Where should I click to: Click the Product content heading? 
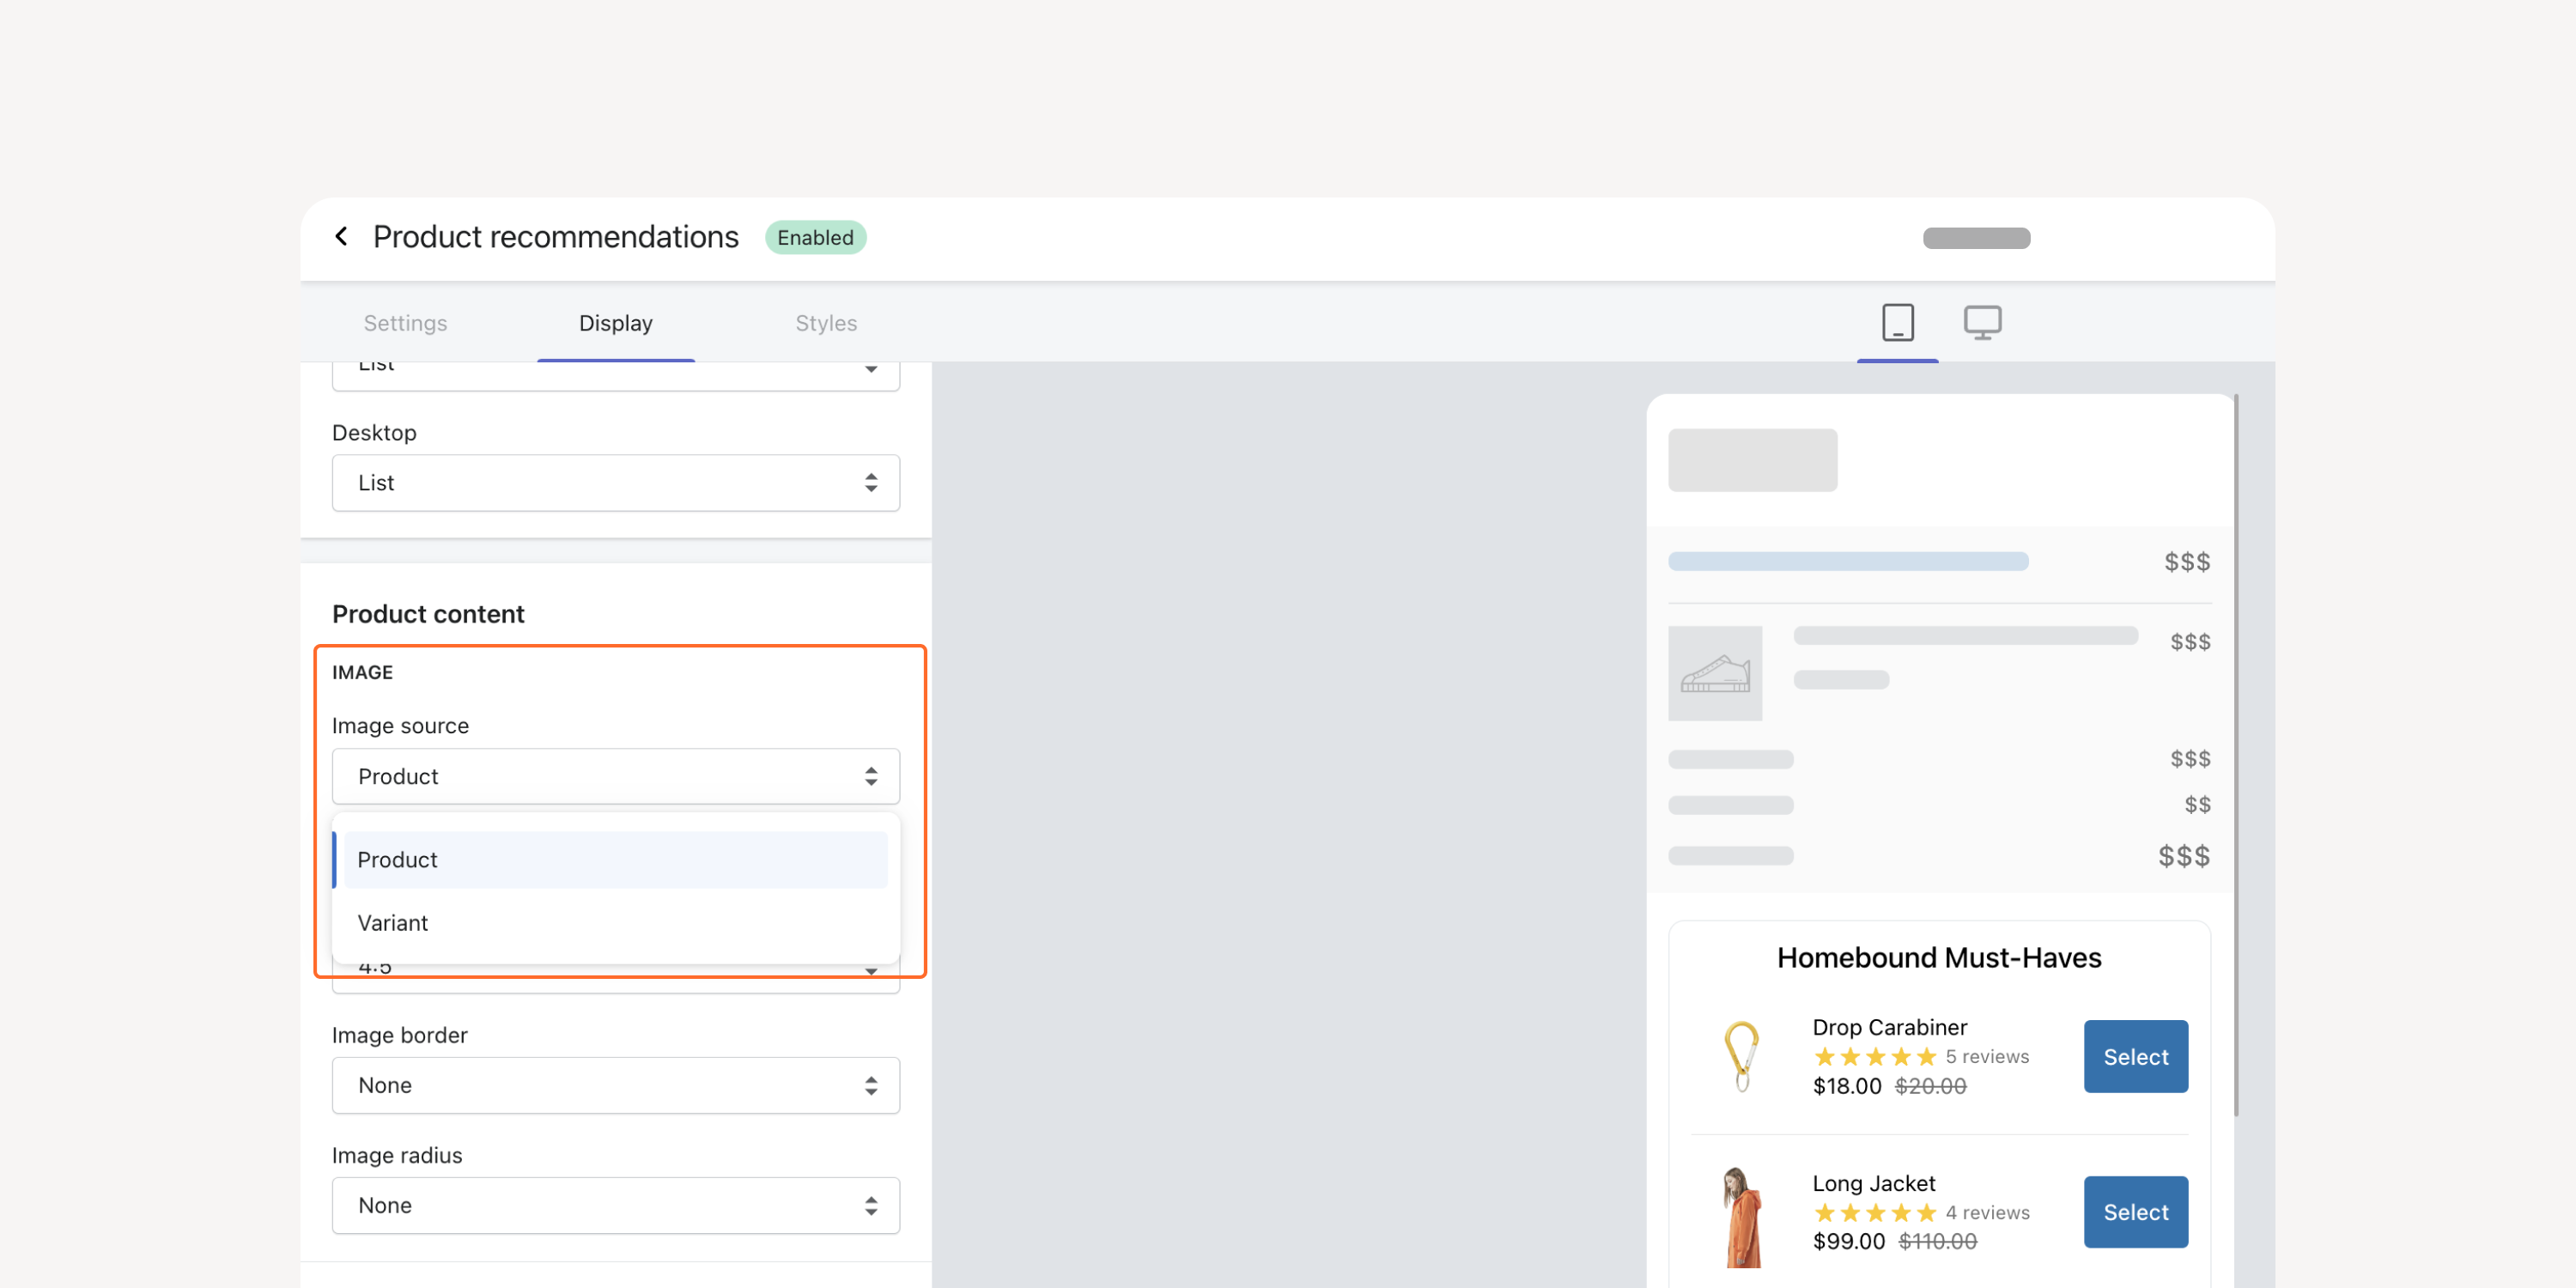pos(428,614)
